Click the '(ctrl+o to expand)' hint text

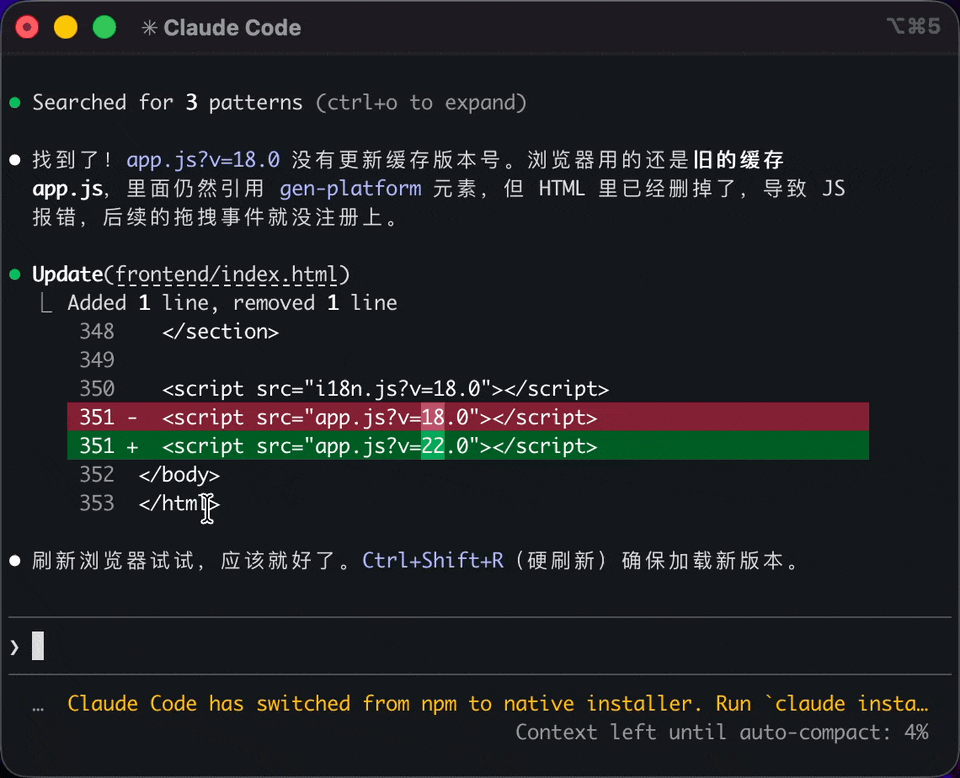tap(421, 102)
